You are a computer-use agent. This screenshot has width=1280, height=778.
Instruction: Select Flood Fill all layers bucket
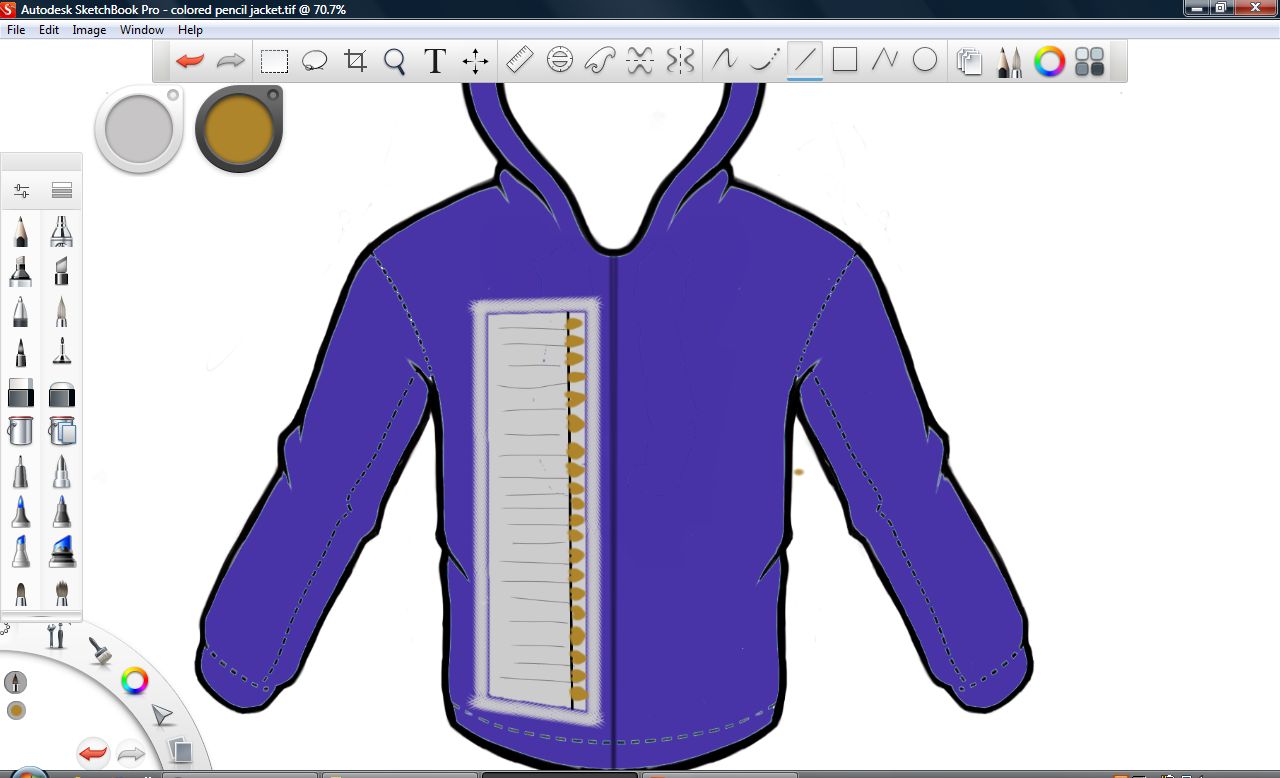coord(62,431)
